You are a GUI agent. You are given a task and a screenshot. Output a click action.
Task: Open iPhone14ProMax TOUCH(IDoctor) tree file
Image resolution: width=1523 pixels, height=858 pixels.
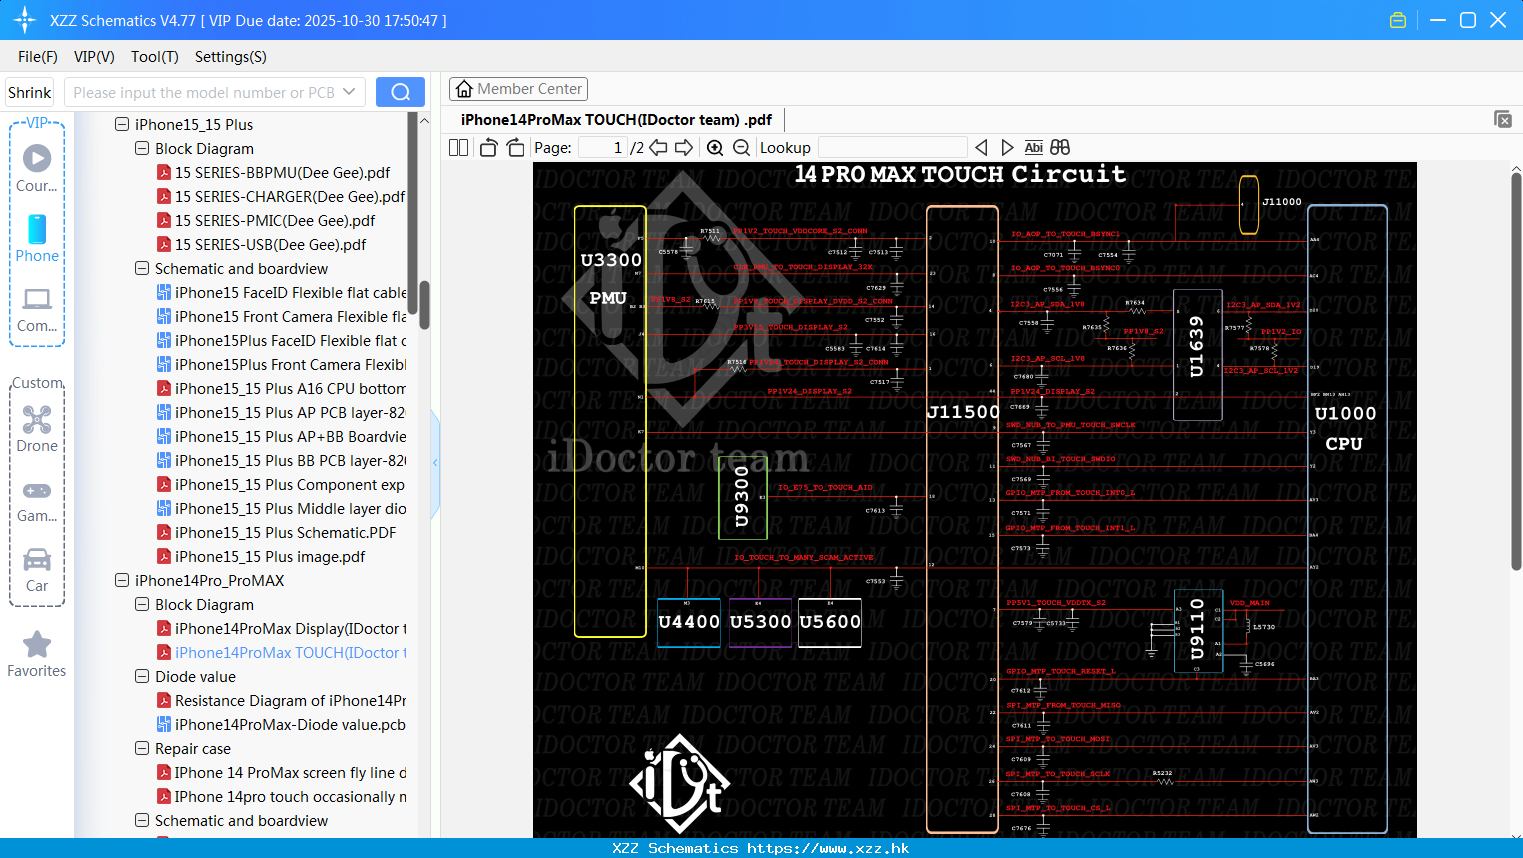281,652
